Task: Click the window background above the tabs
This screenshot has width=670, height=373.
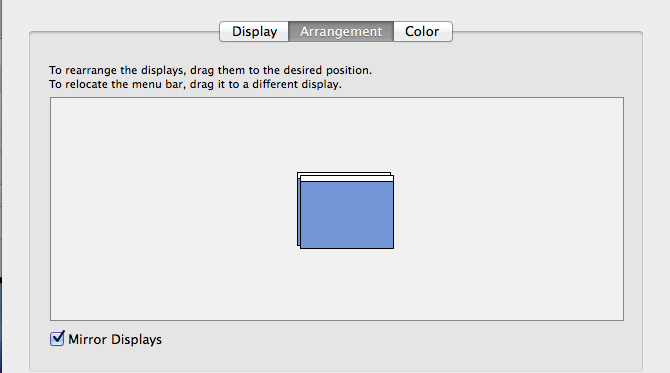Action: [335, 9]
